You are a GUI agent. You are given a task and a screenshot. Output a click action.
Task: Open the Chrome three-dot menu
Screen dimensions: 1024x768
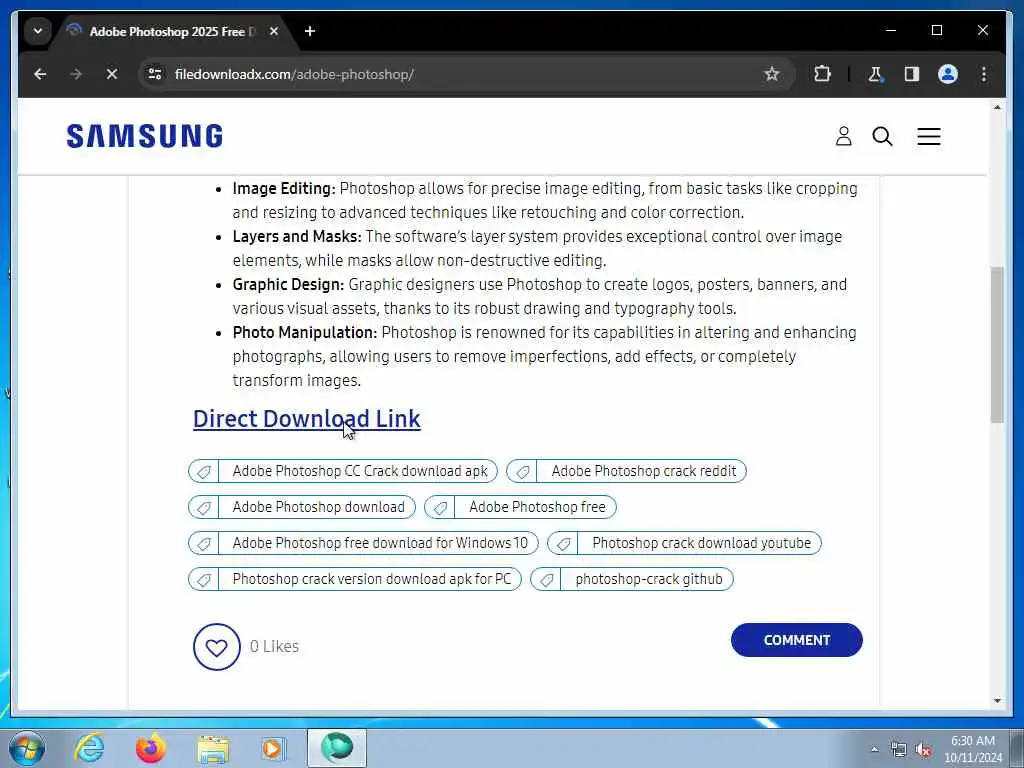(984, 74)
